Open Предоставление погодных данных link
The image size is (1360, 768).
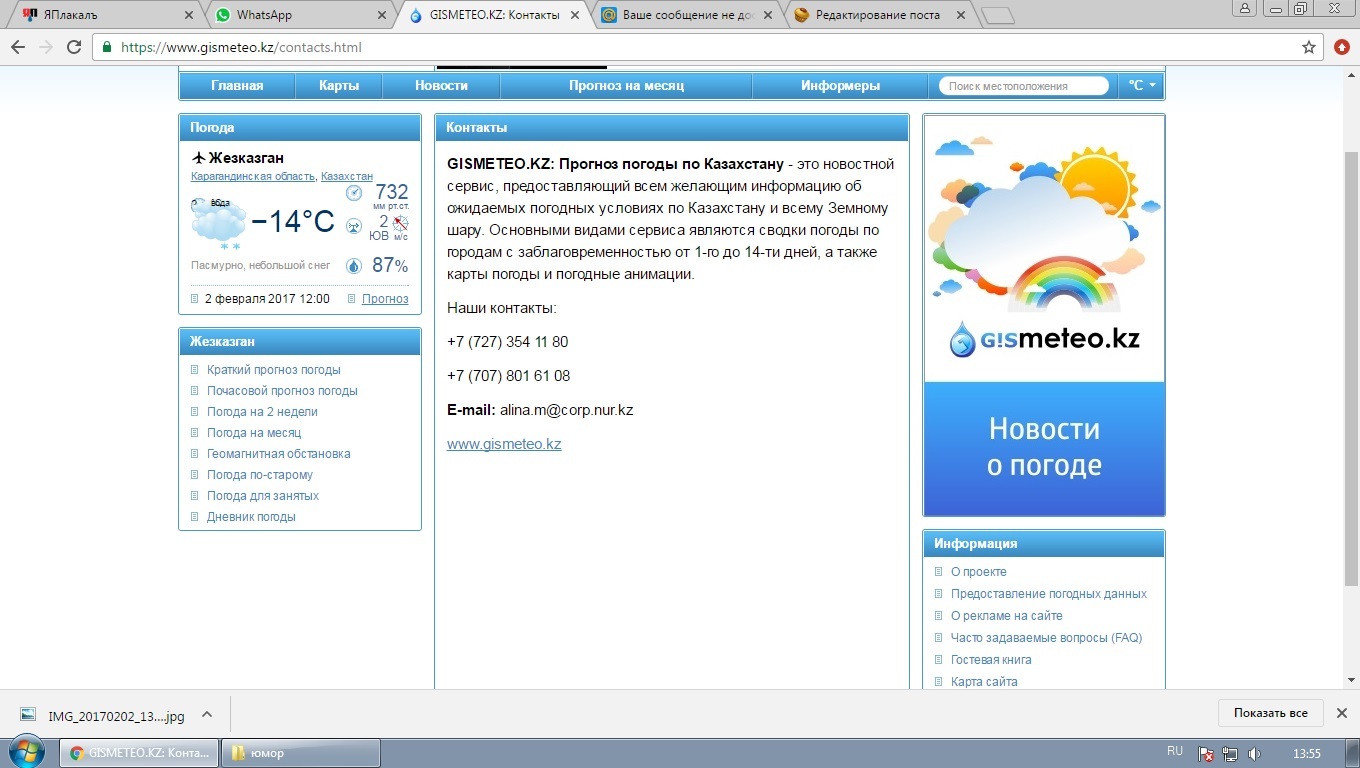pos(1049,594)
